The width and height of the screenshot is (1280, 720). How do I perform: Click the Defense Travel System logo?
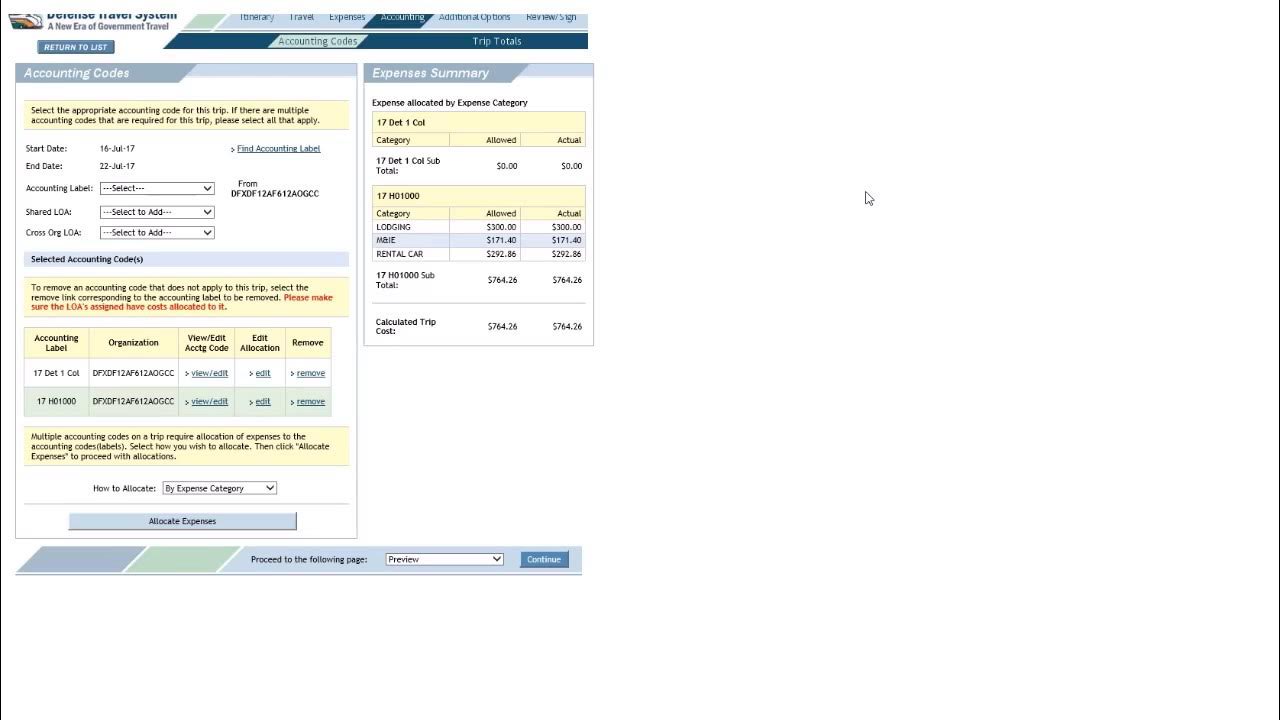95,21
